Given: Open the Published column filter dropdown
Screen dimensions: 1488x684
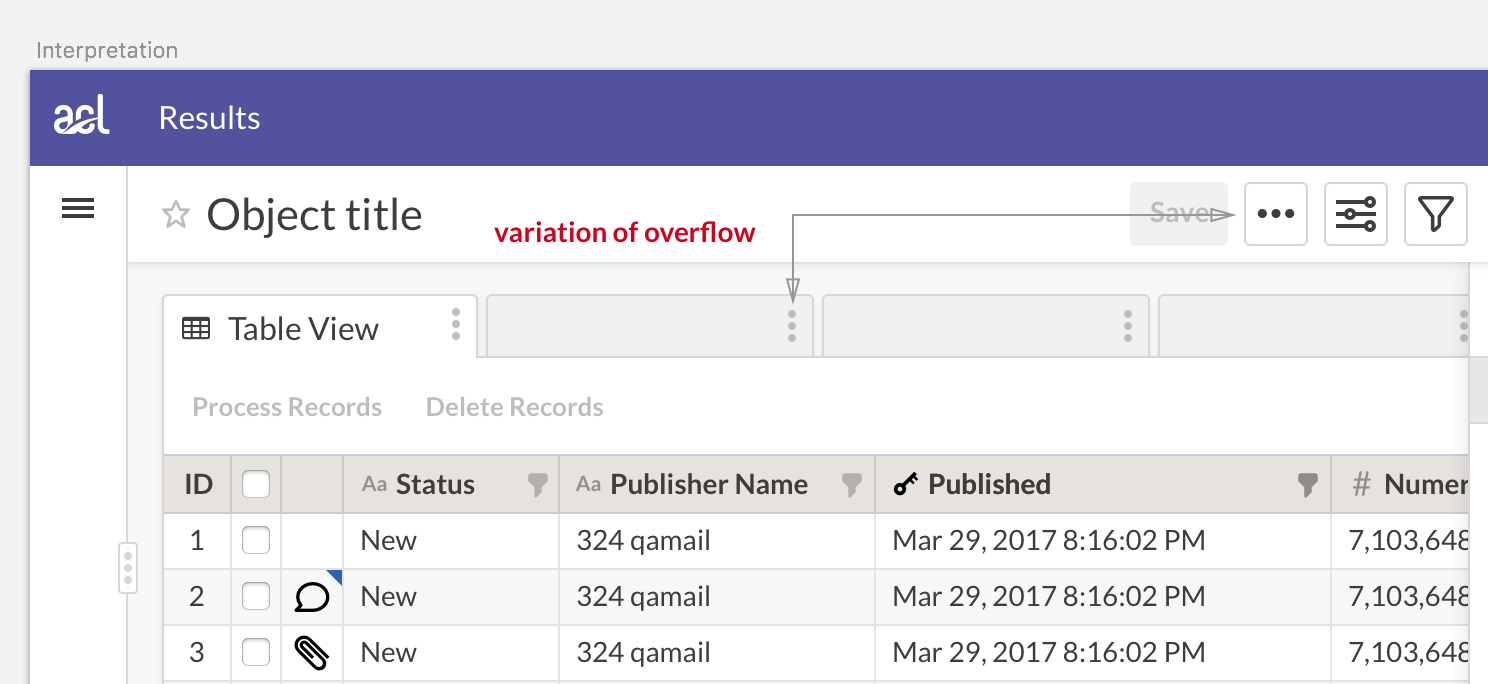Looking at the screenshot, I should pyautogui.click(x=1307, y=486).
